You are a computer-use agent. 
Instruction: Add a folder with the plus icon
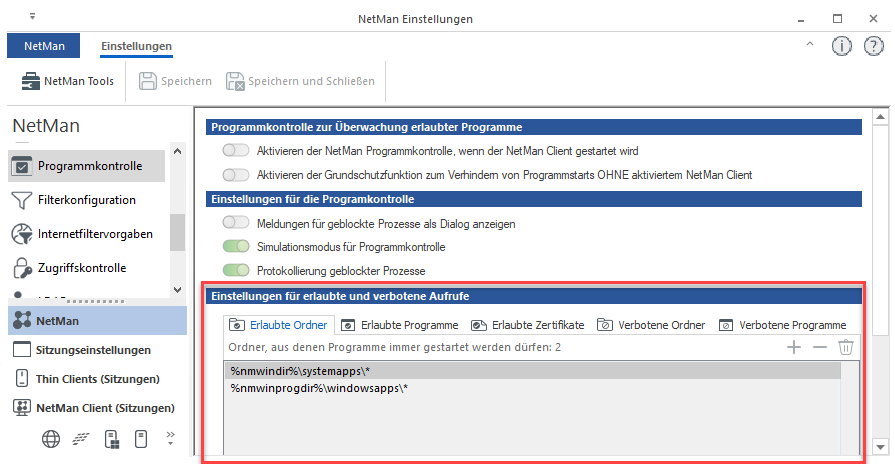(x=793, y=347)
